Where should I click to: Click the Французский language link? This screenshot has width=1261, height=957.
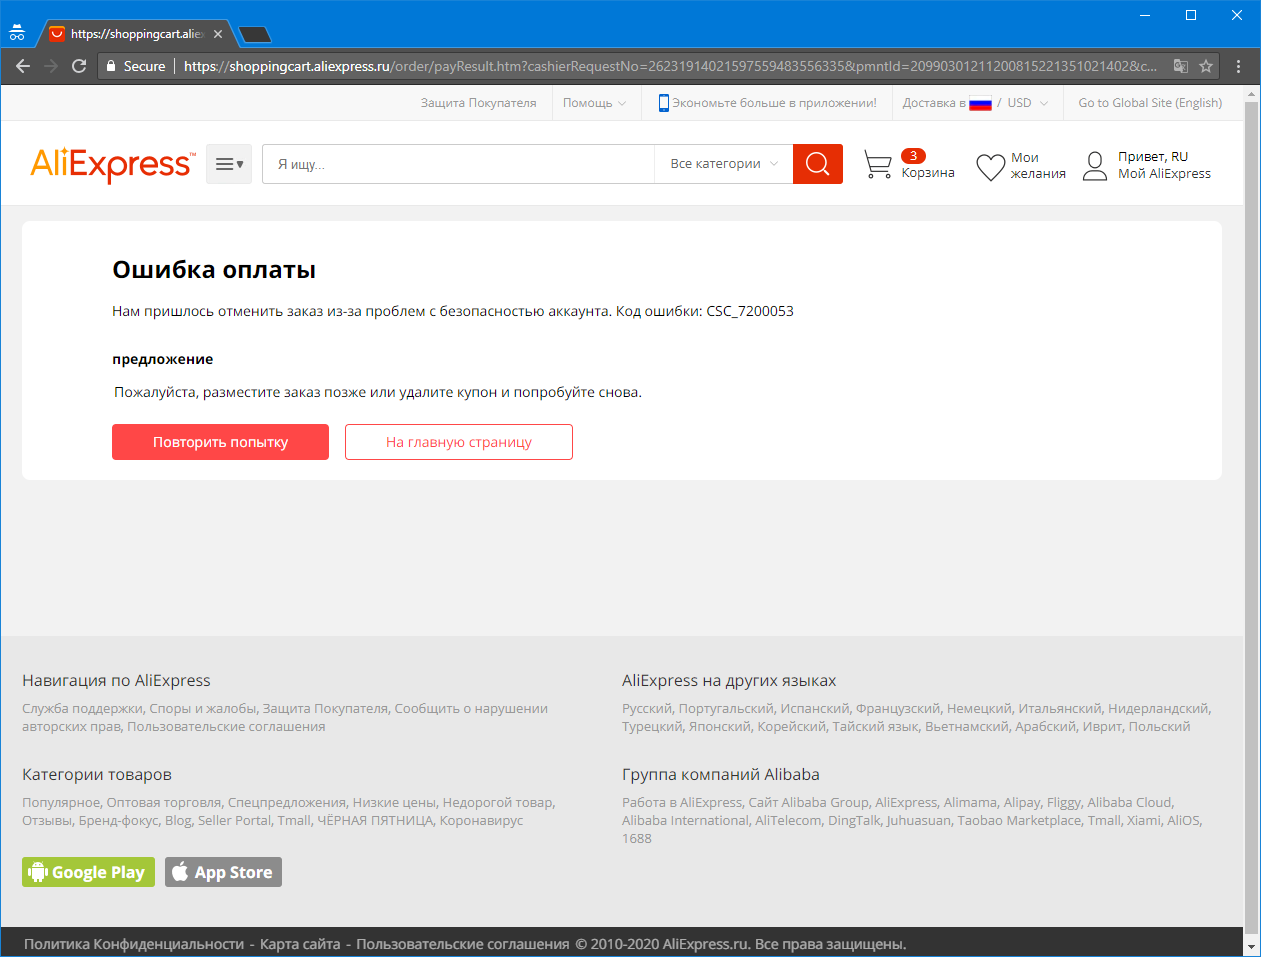click(x=898, y=709)
